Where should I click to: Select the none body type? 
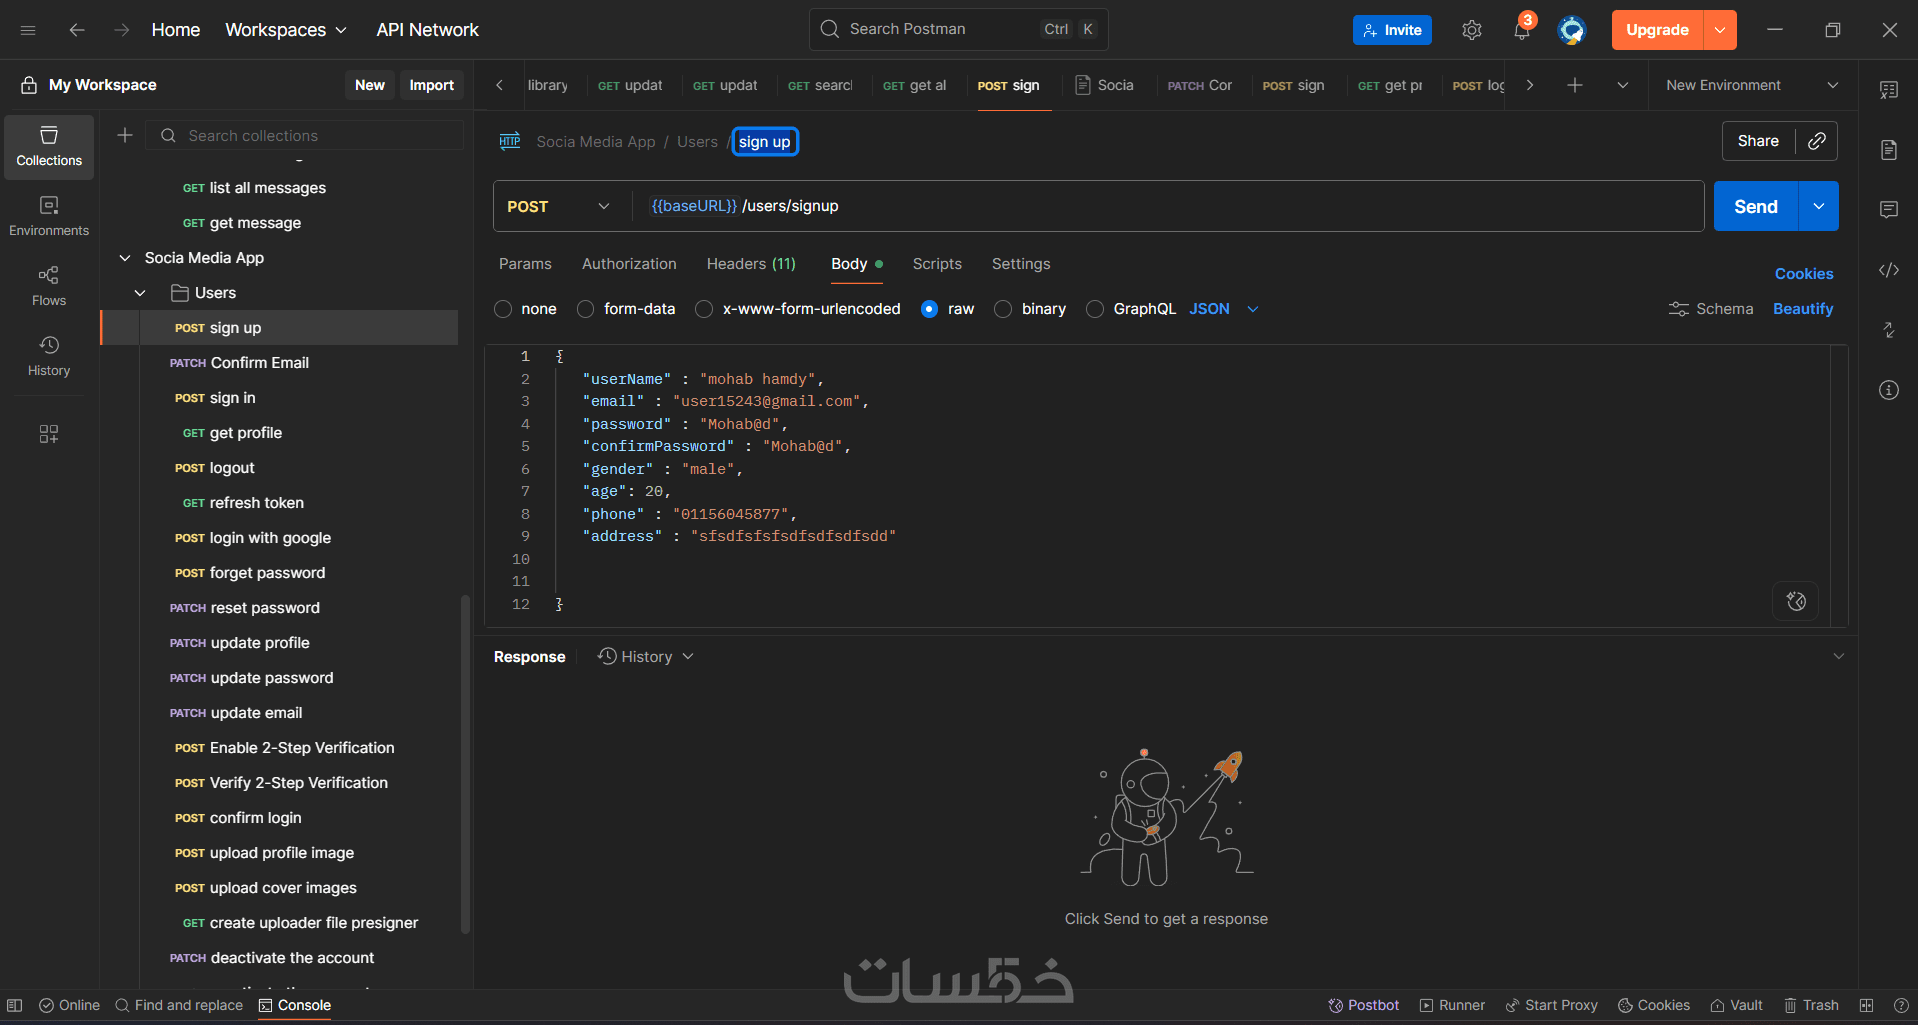pos(503,309)
